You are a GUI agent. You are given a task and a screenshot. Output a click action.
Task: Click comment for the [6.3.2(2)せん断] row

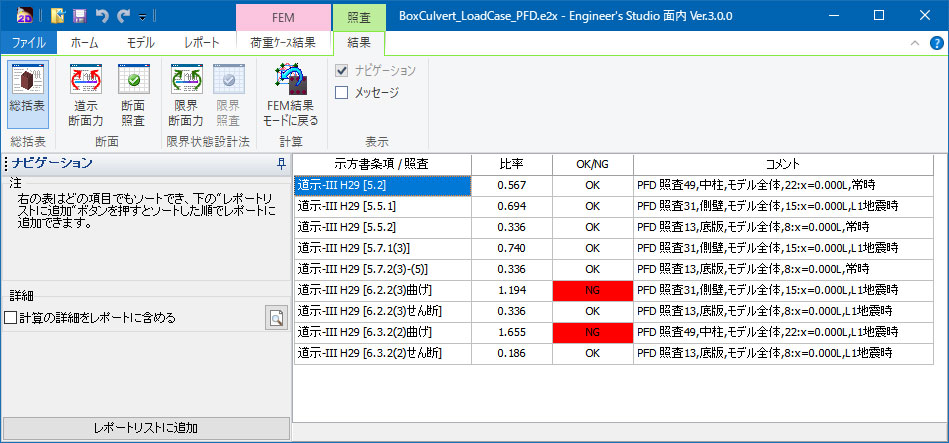tap(783, 353)
